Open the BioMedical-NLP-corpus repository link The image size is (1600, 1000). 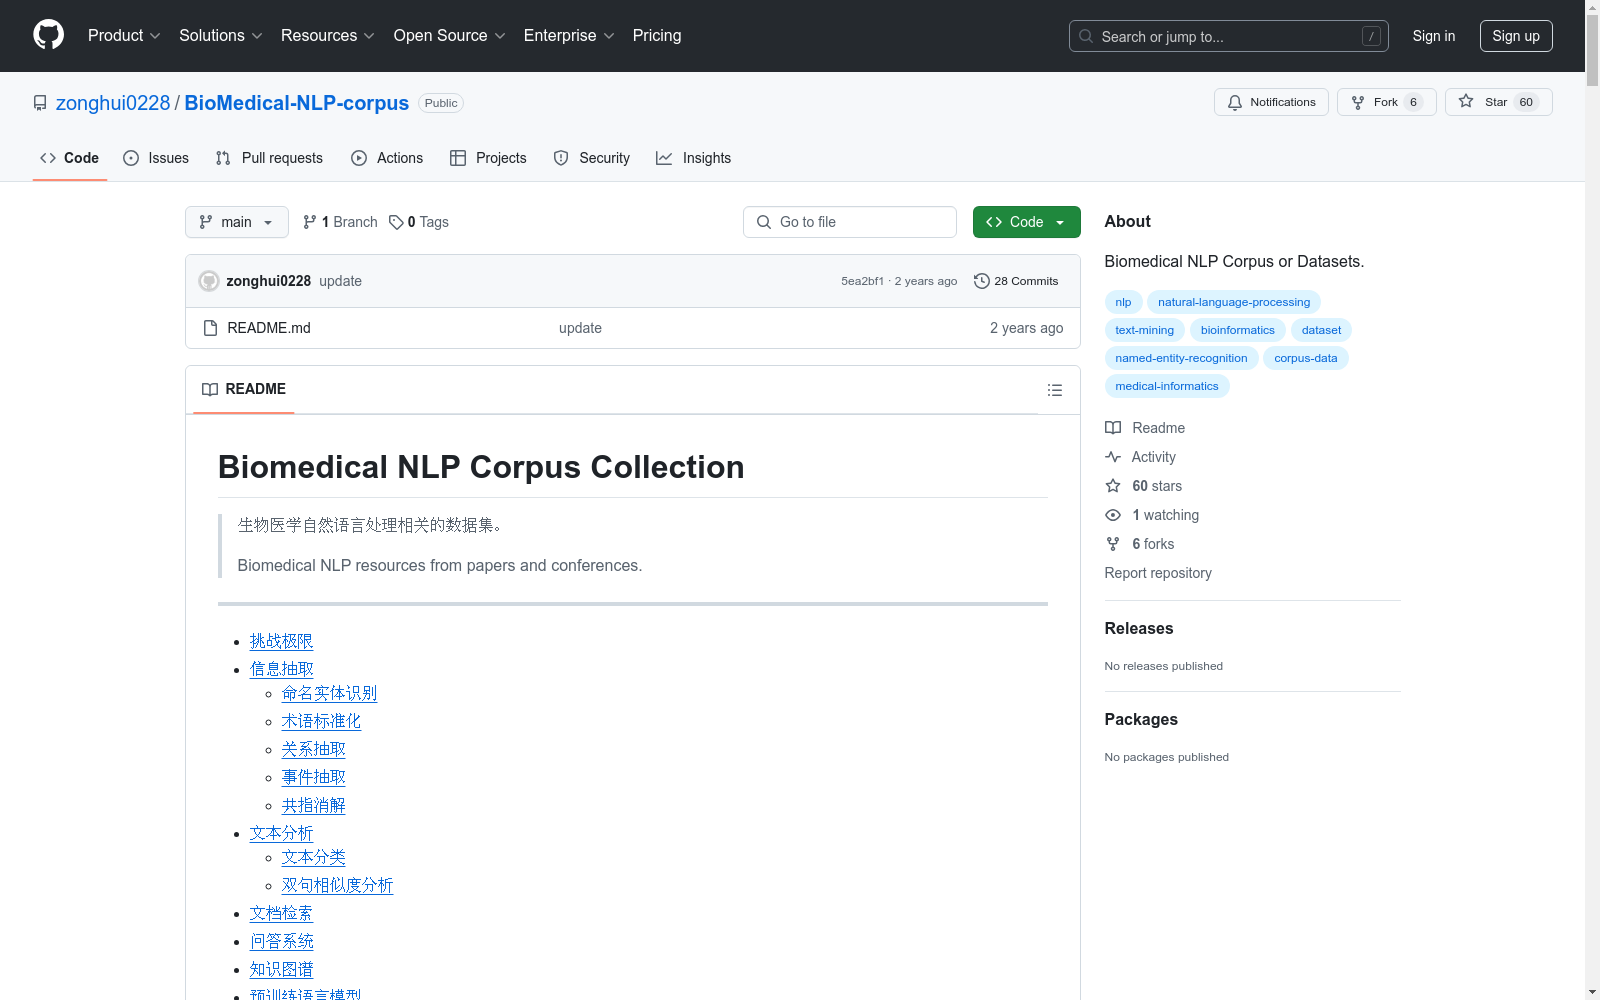(x=297, y=103)
